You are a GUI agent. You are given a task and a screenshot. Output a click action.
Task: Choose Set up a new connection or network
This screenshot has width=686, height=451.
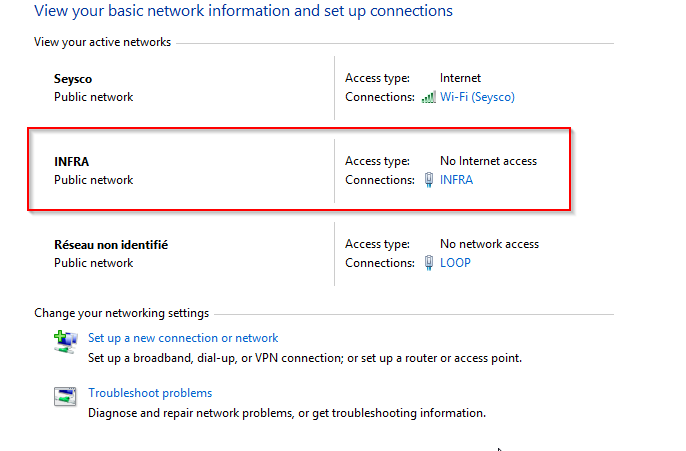click(183, 338)
